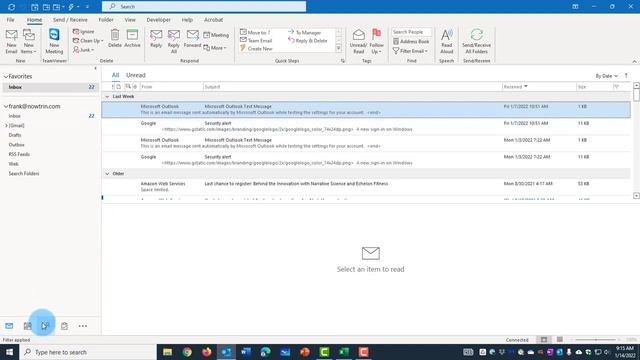Toggle Unread/Read status
This screenshot has width=640, height=360.
pos(358,41)
